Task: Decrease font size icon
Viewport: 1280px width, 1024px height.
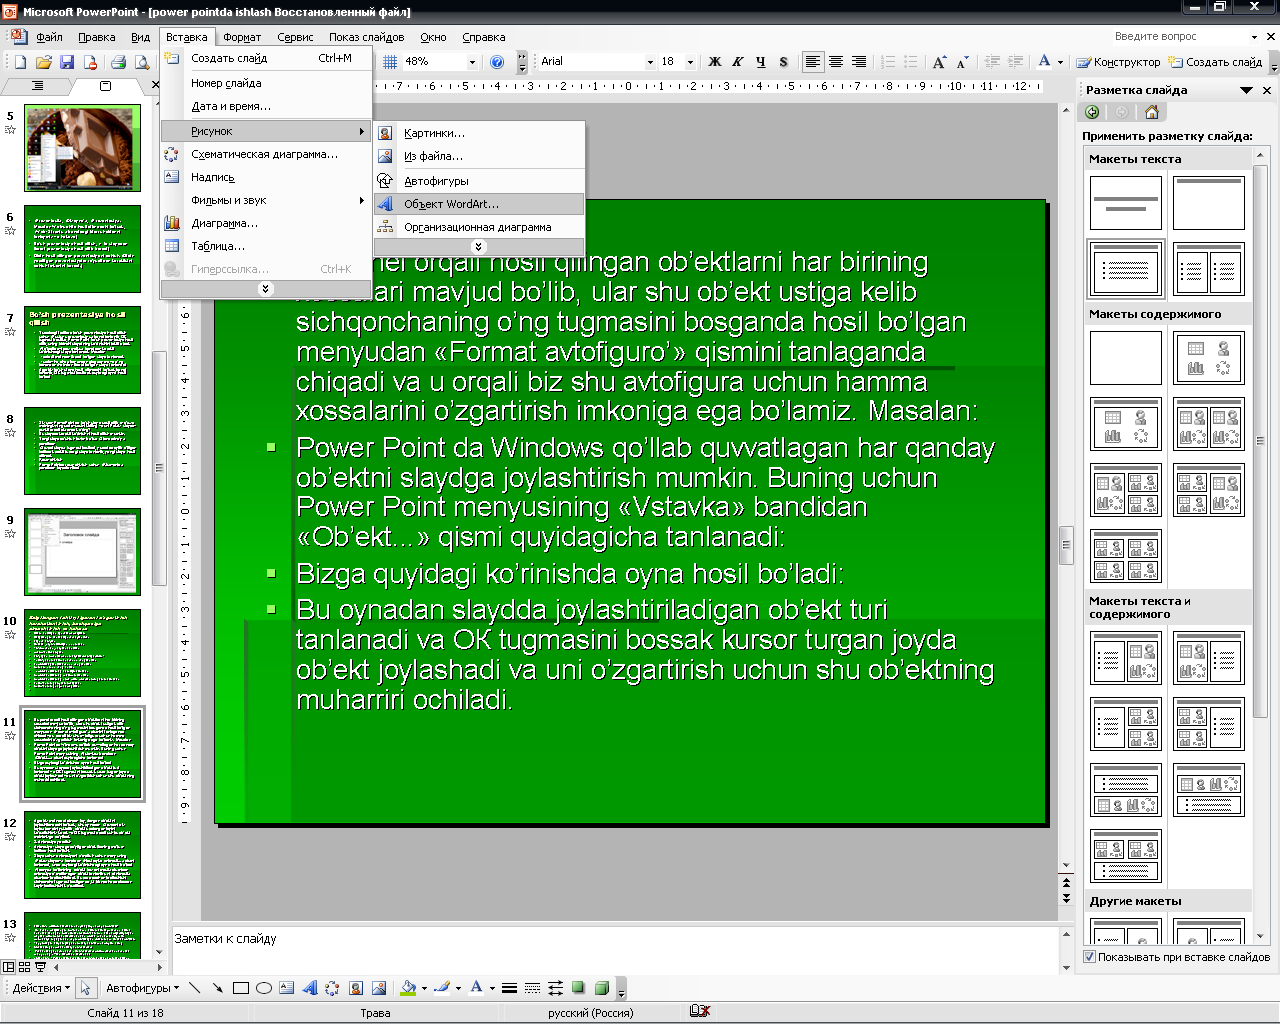Action: point(962,62)
